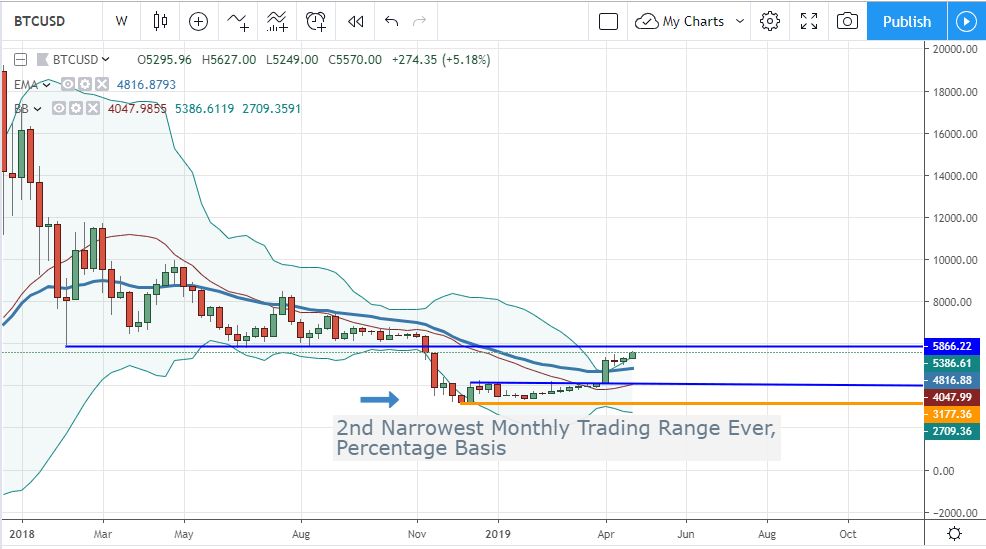Screen dimensions: 986x549
Task: Expand the BTCUSD legend dropdown arrow
Action: [x=106, y=60]
